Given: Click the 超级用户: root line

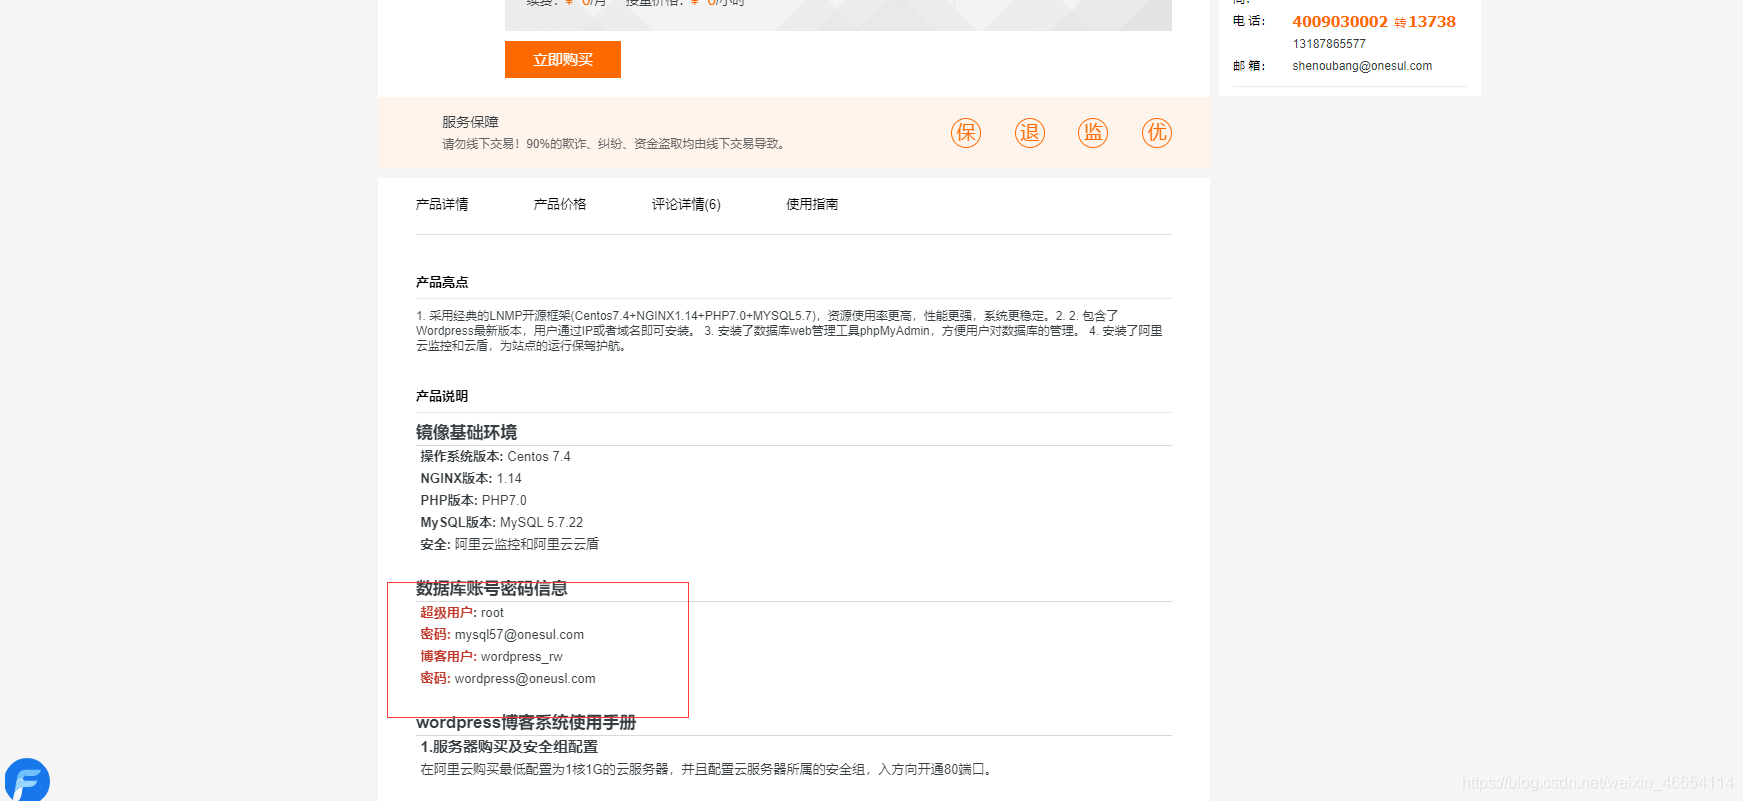Looking at the screenshot, I should pos(462,612).
